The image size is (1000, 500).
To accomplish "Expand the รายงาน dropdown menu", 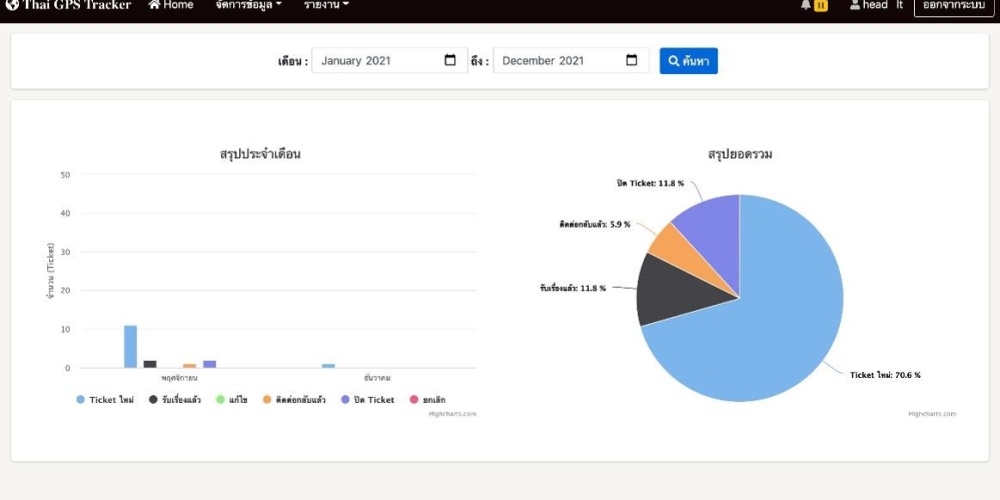I will (x=326, y=5).
